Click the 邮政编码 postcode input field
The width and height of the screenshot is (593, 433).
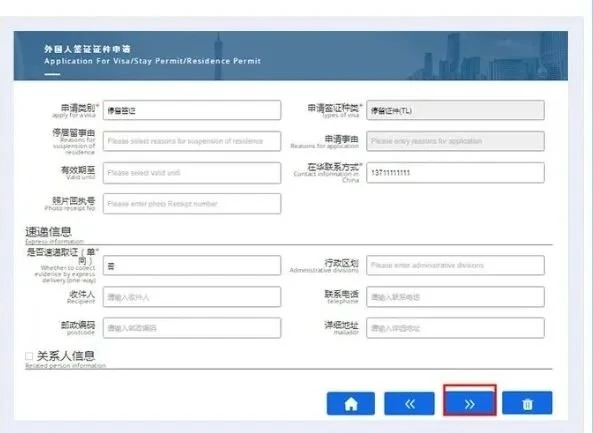coord(192,327)
